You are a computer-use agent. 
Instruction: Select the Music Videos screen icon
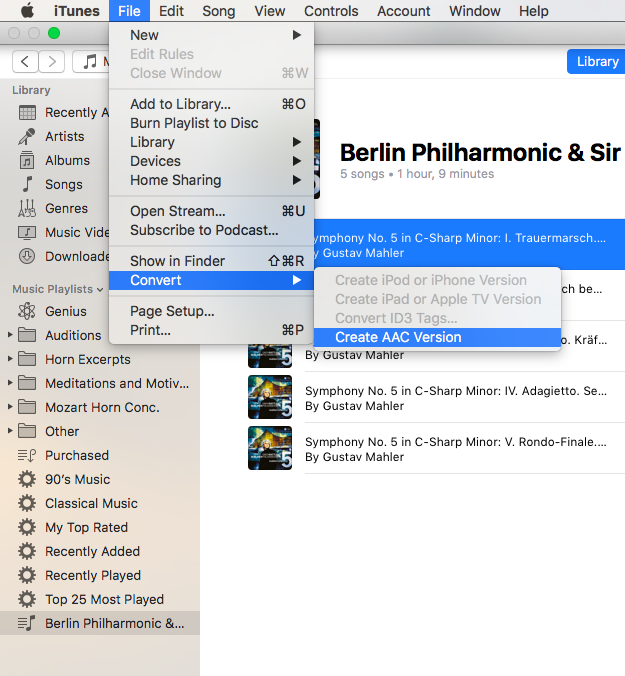tap(27, 232)
